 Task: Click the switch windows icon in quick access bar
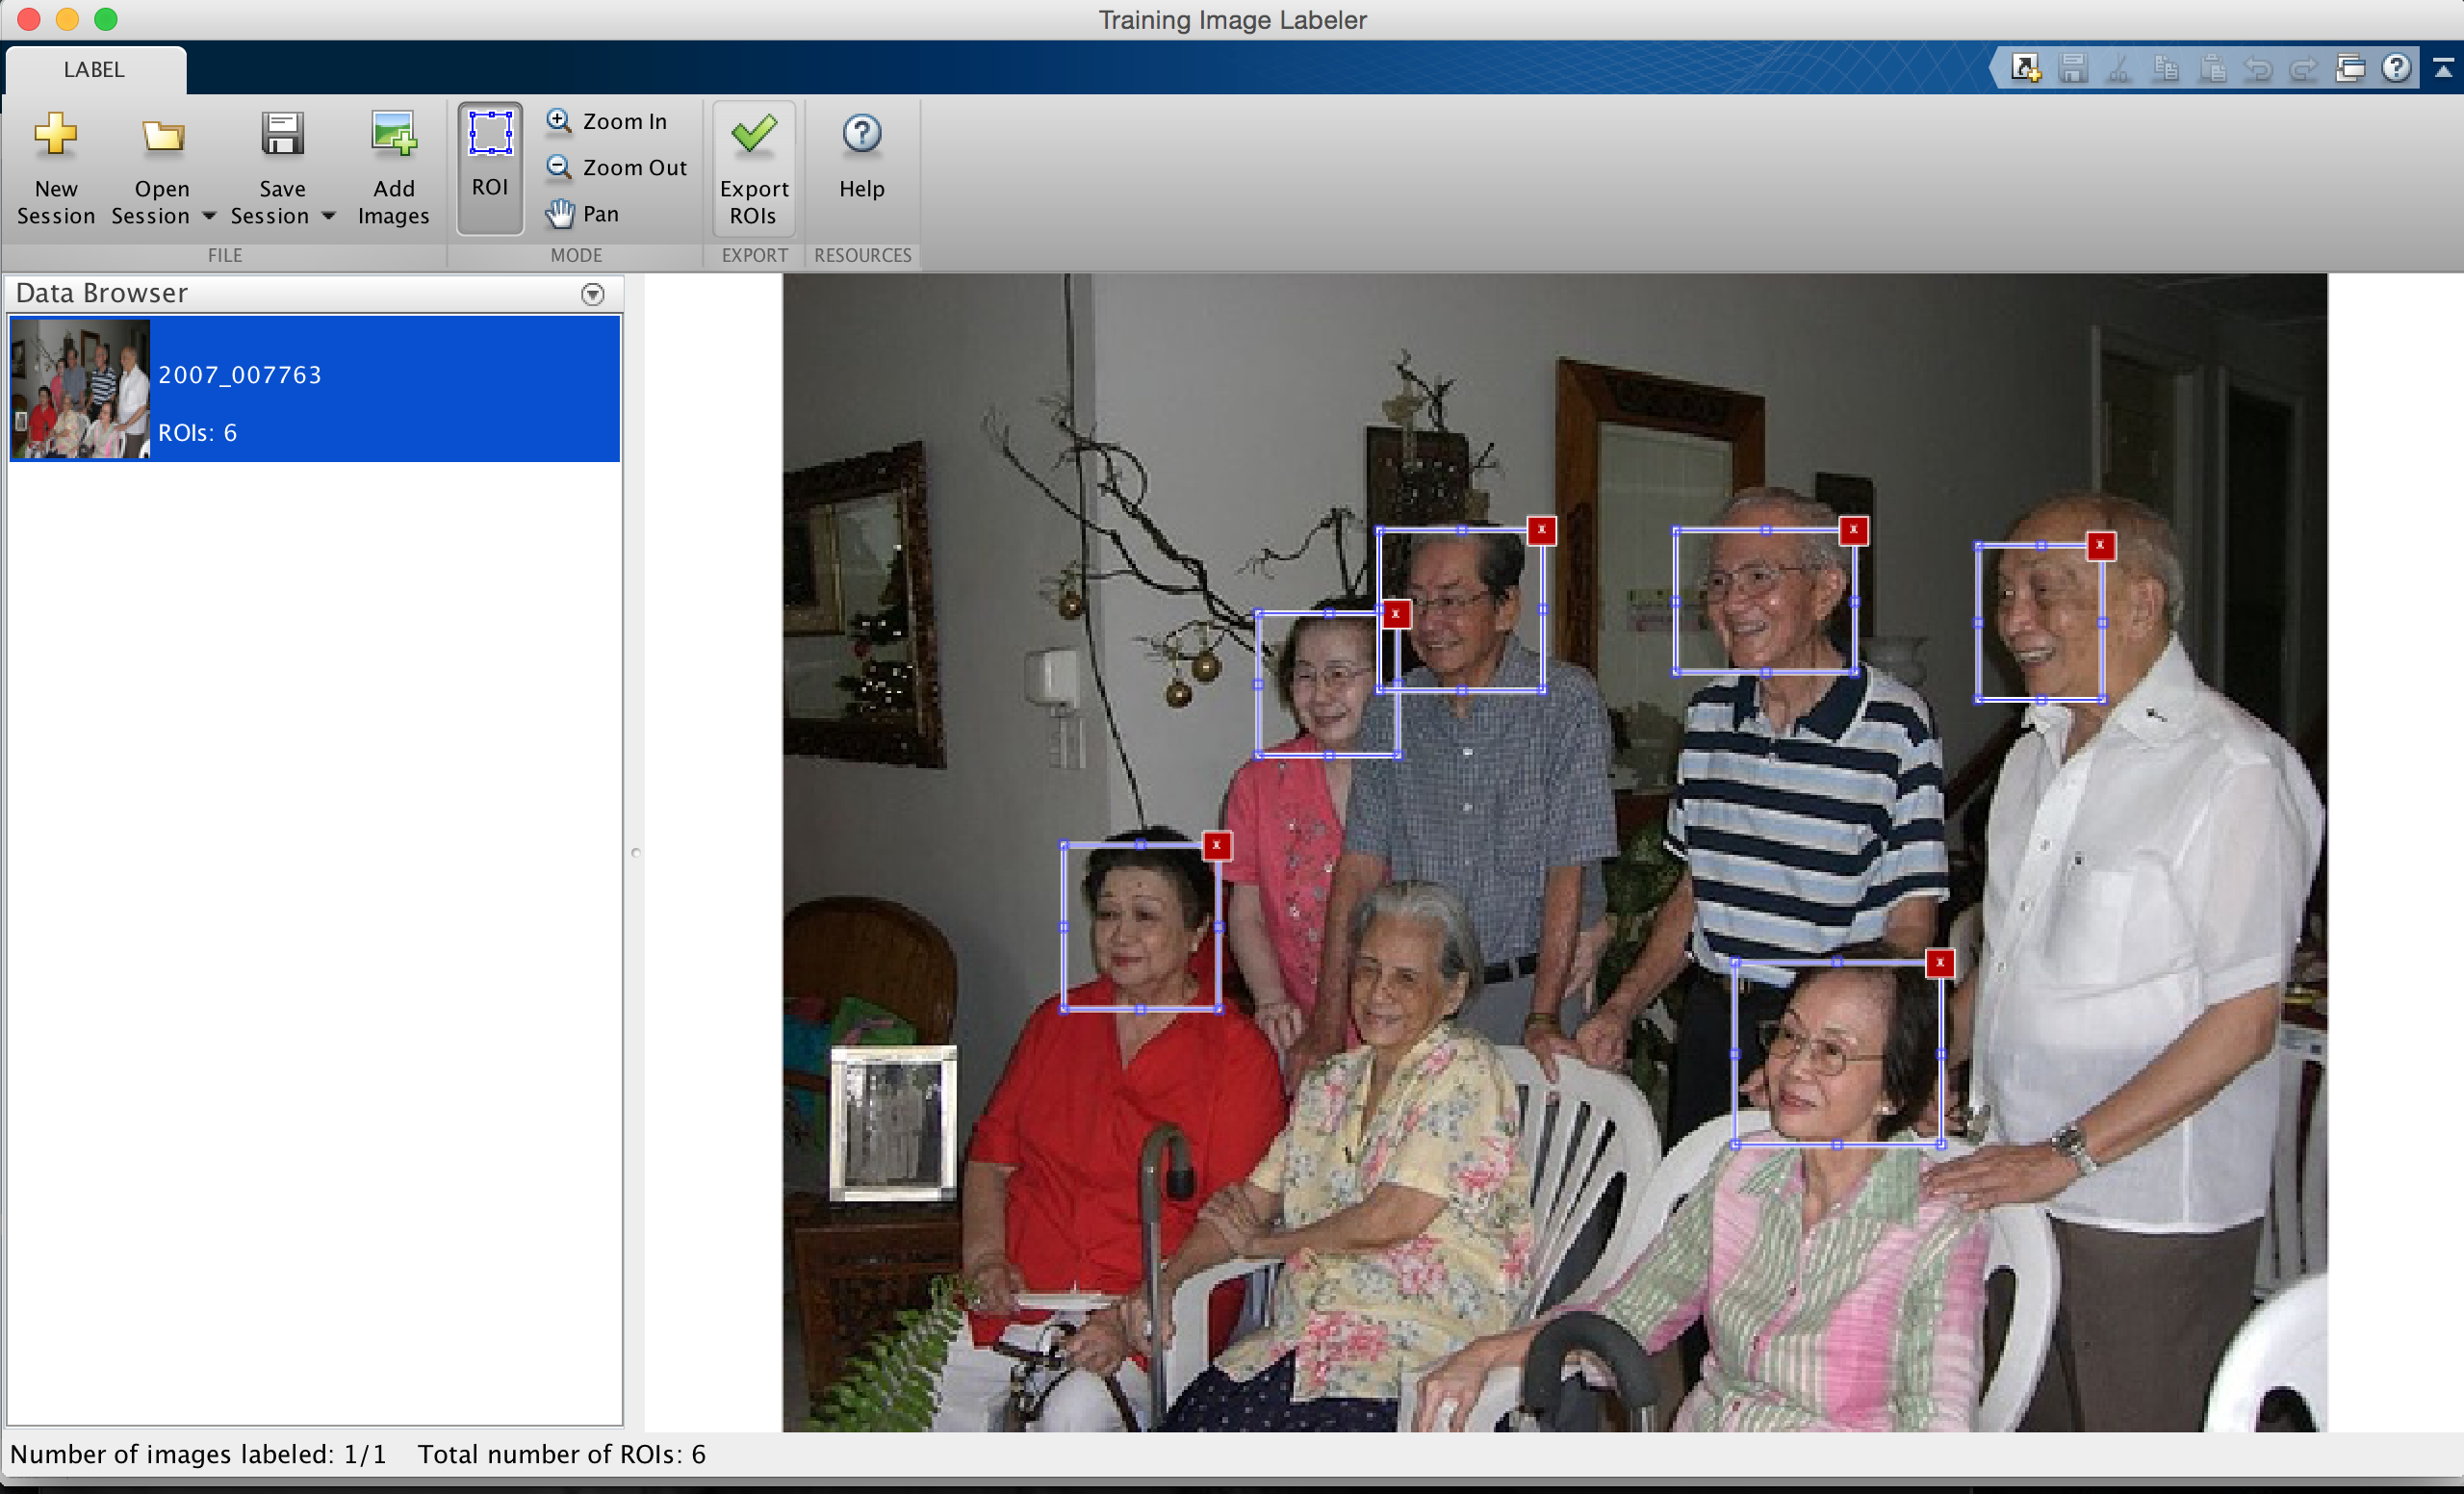pyautogui.click(x=2350, y=68)
